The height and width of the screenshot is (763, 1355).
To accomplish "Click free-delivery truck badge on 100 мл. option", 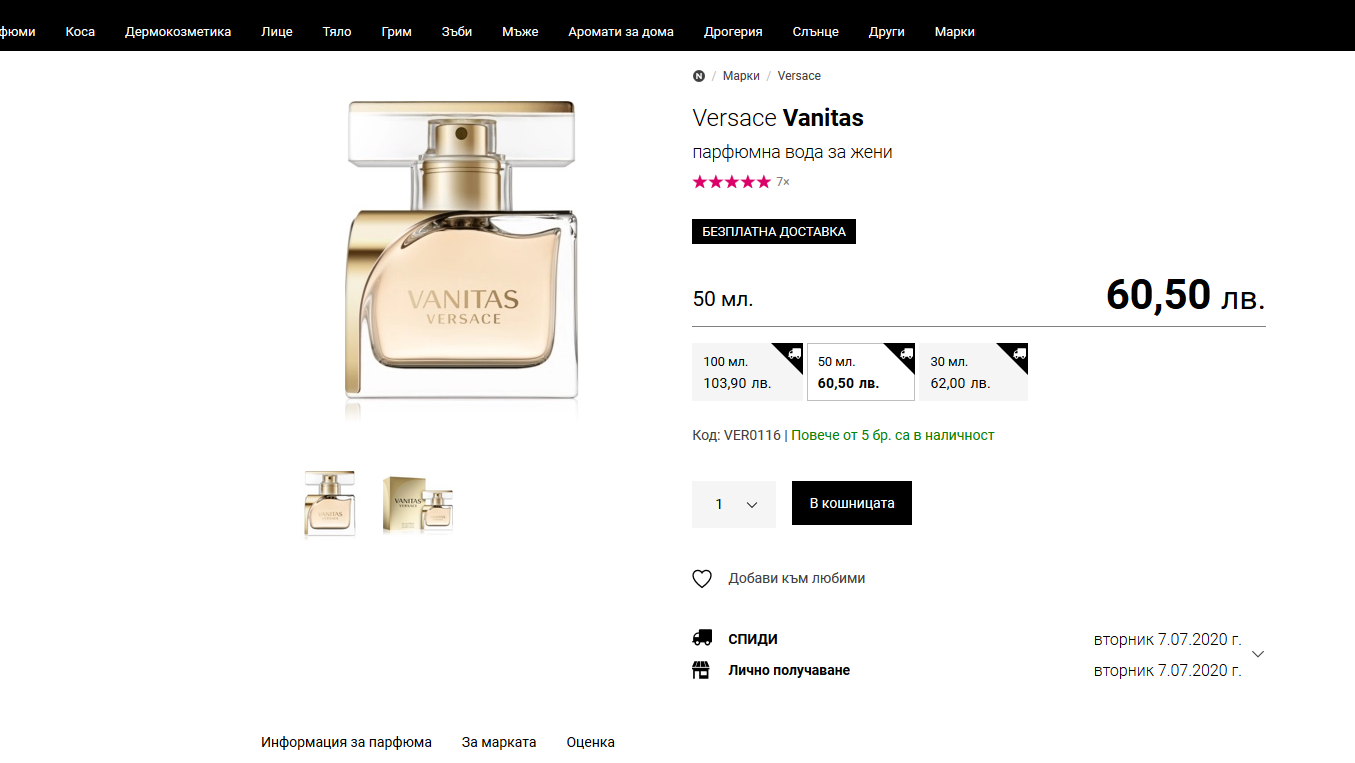I will tap(794, 353).
